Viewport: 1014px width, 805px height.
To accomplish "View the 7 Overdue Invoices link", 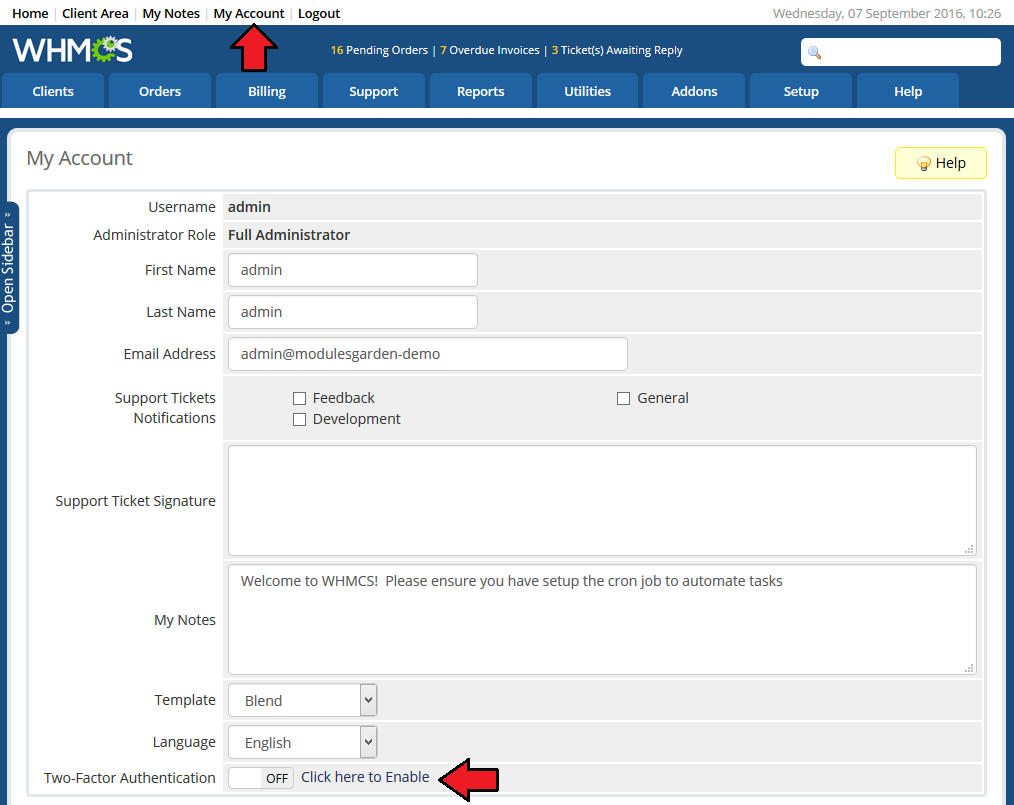I will [490, 50].
